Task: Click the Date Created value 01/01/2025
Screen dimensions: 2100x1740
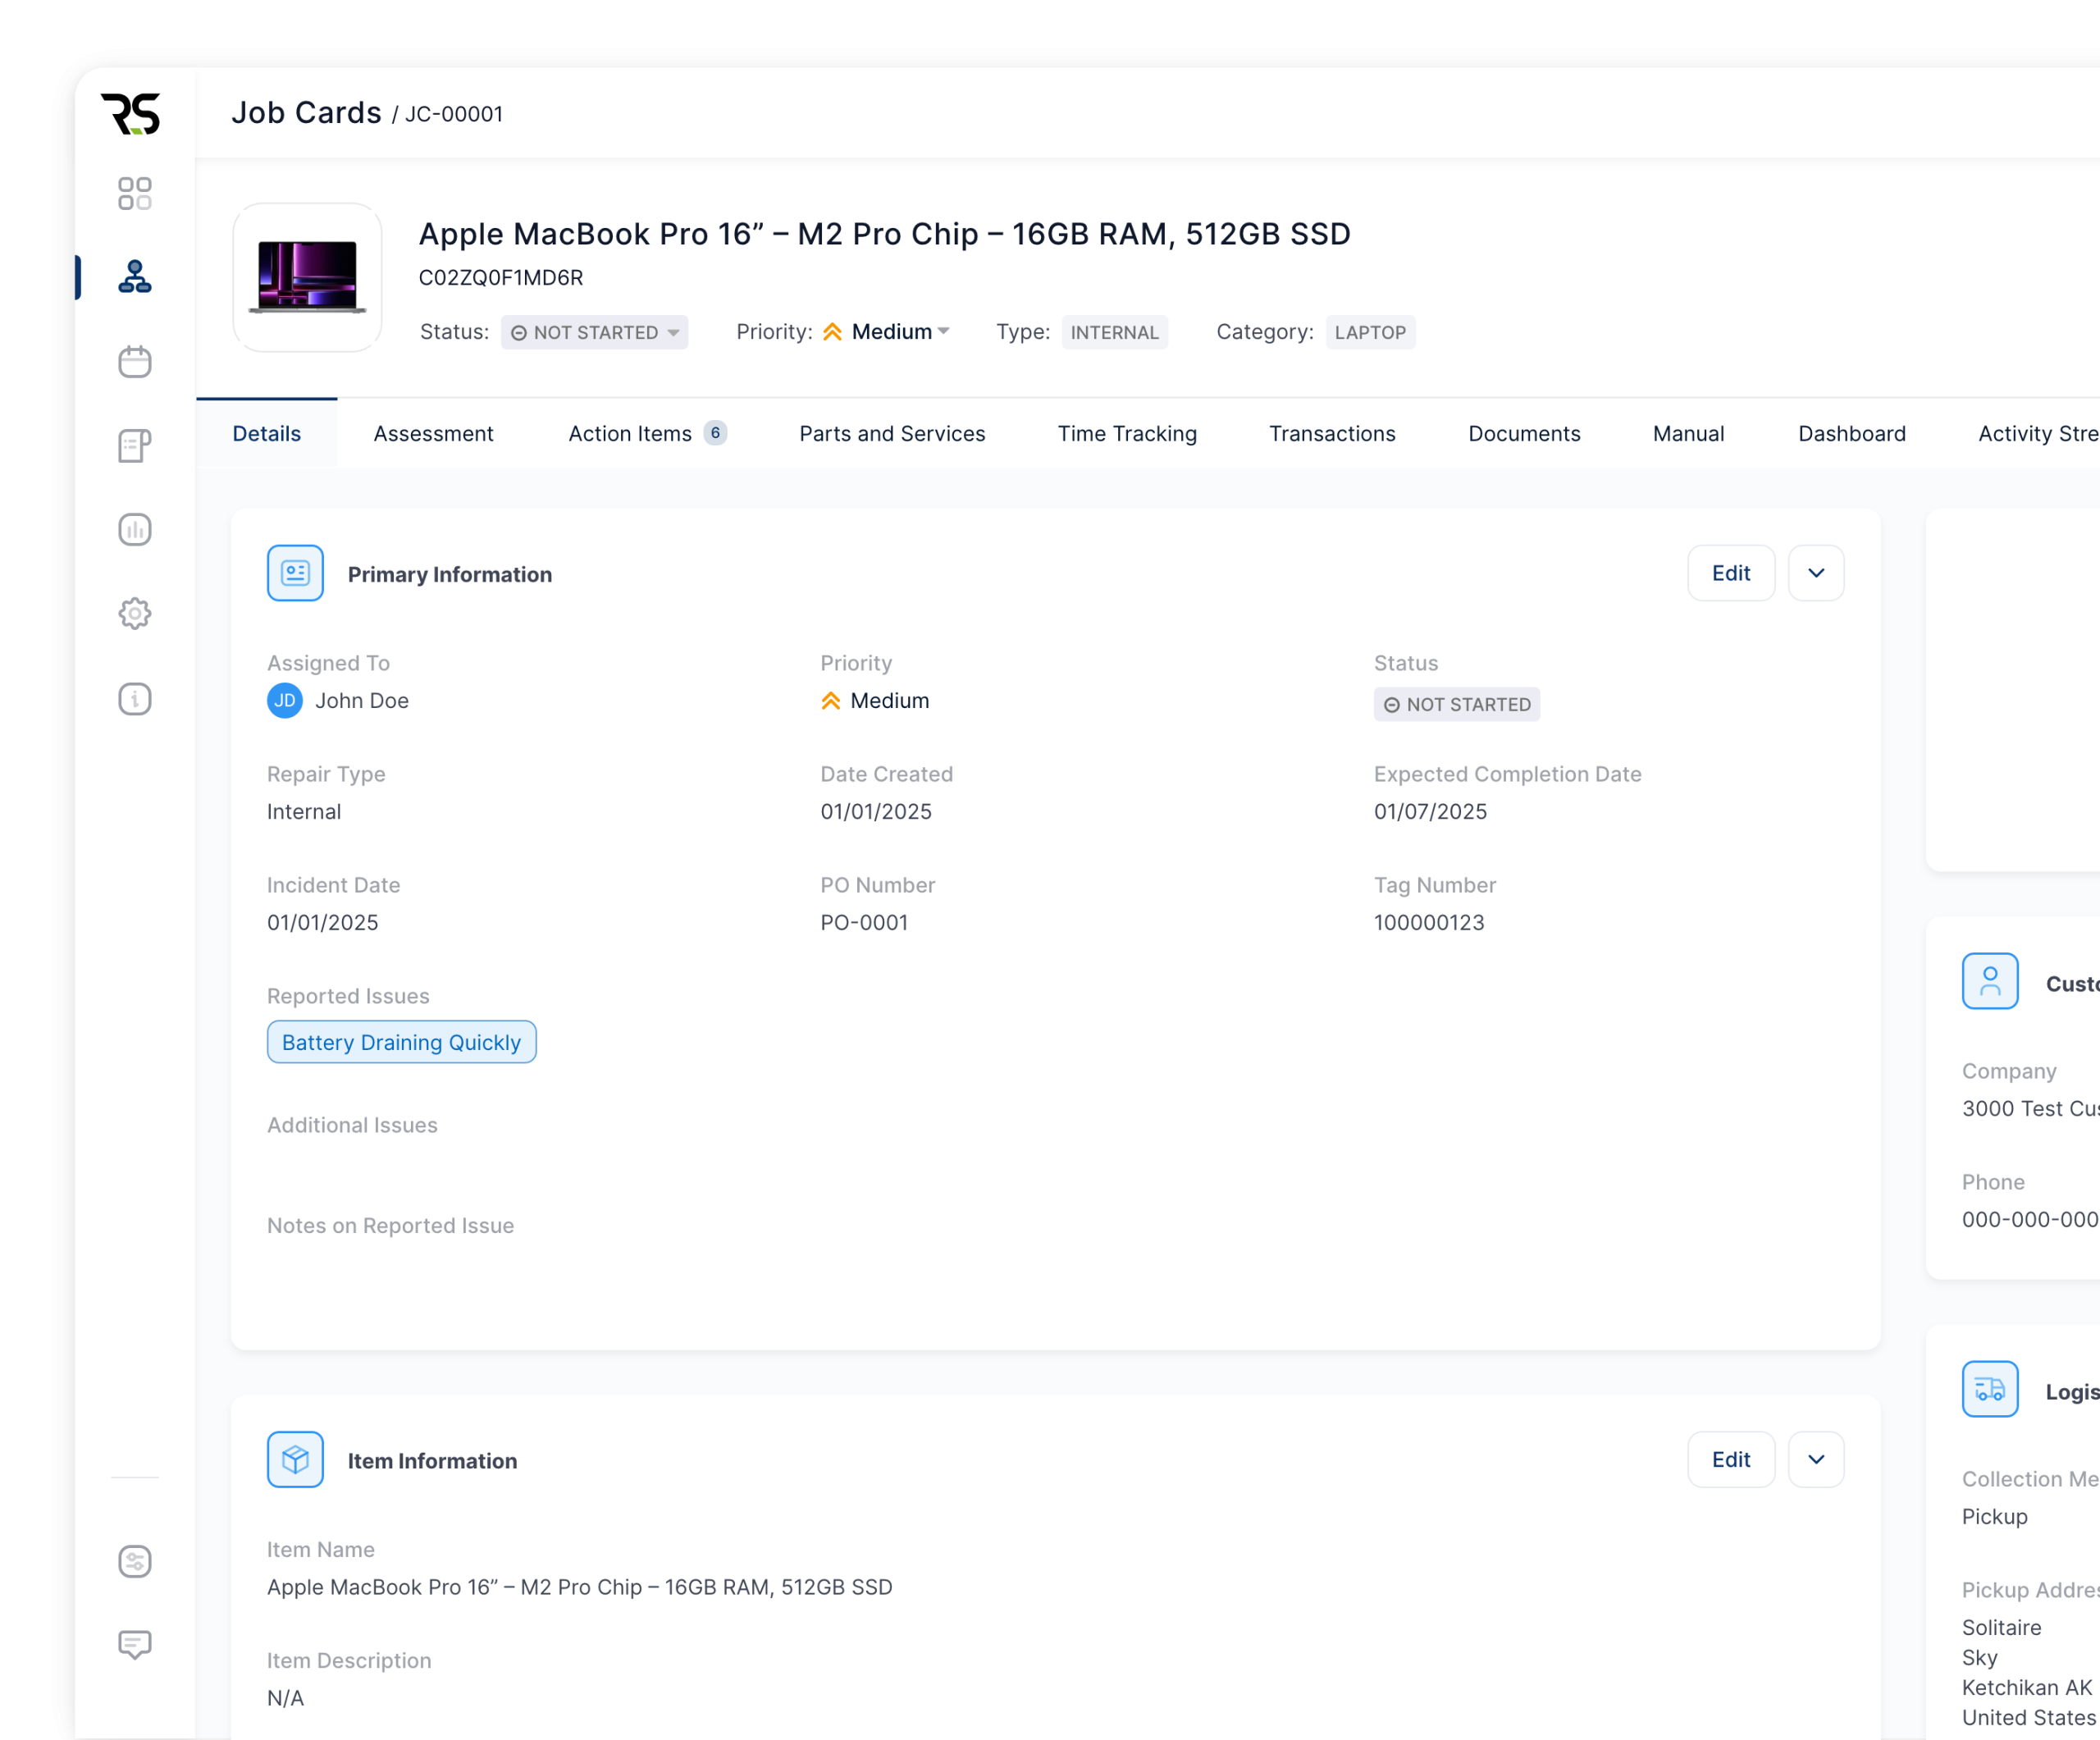Action: pyautogui.click(x=876, y=811)
